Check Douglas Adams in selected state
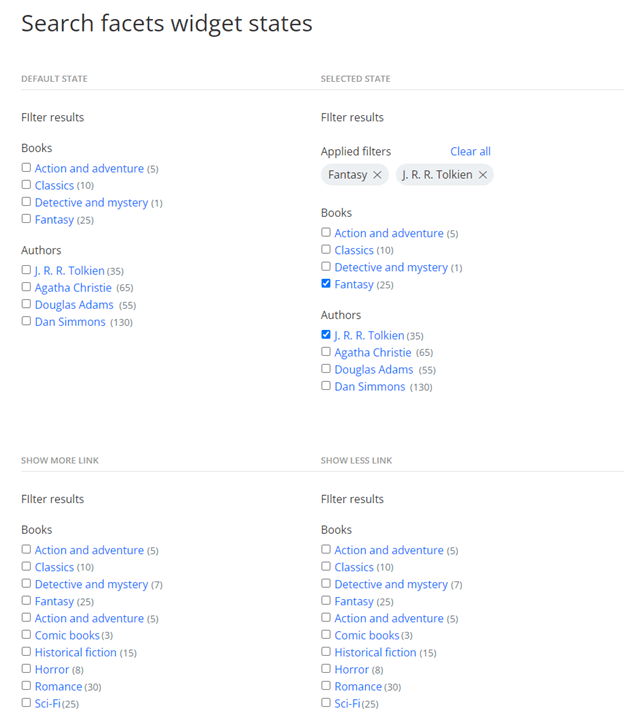 click(326, 369)
